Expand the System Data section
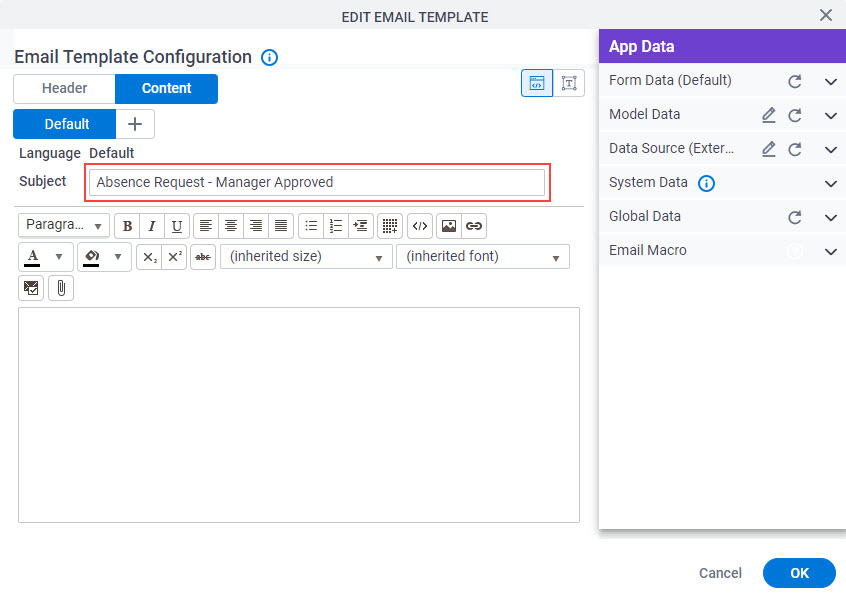846x595 pixels. 831,184
